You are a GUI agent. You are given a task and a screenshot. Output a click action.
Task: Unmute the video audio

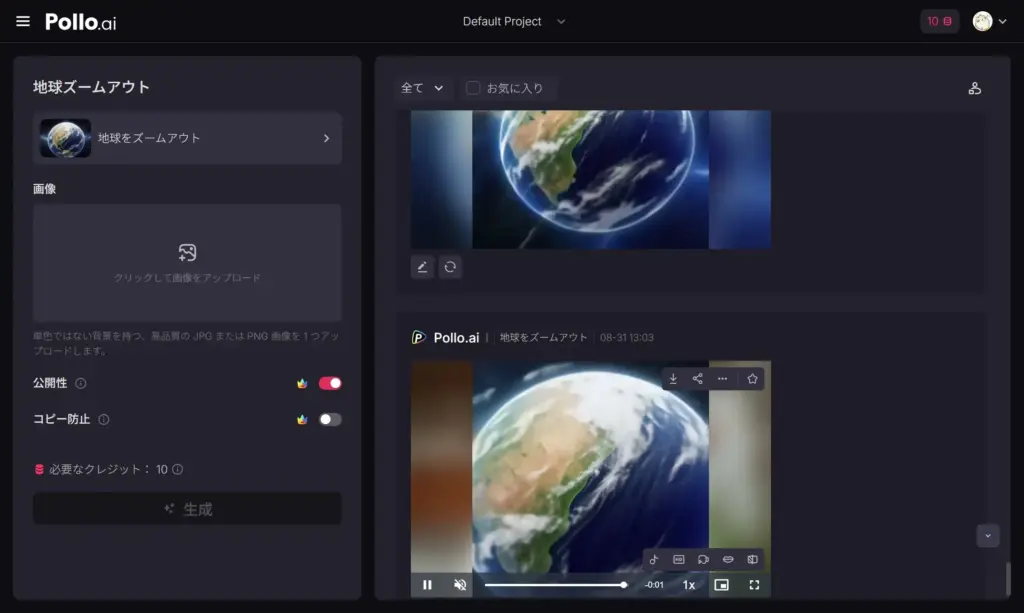460,585
